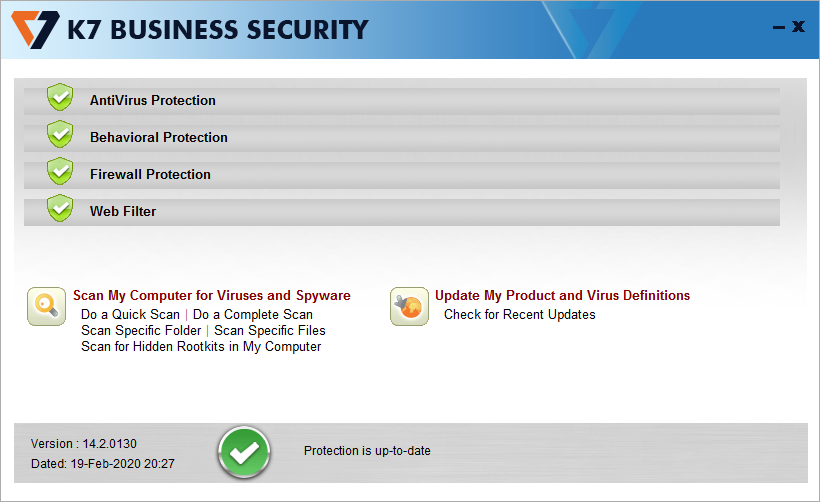Click Scan My Computer for Viruses heading
This screenshot has width=820, height=502.
click(x=212, y=296)
